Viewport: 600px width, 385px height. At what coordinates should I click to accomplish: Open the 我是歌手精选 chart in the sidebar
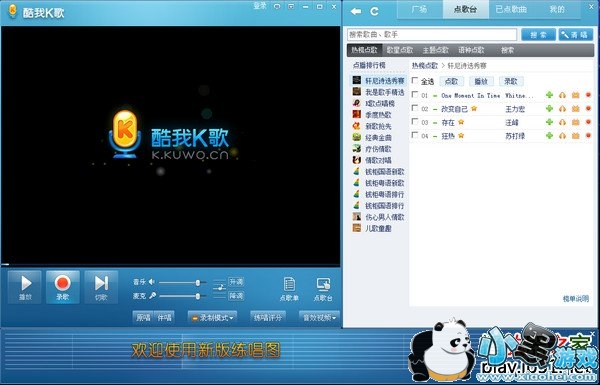pos(378,92)
